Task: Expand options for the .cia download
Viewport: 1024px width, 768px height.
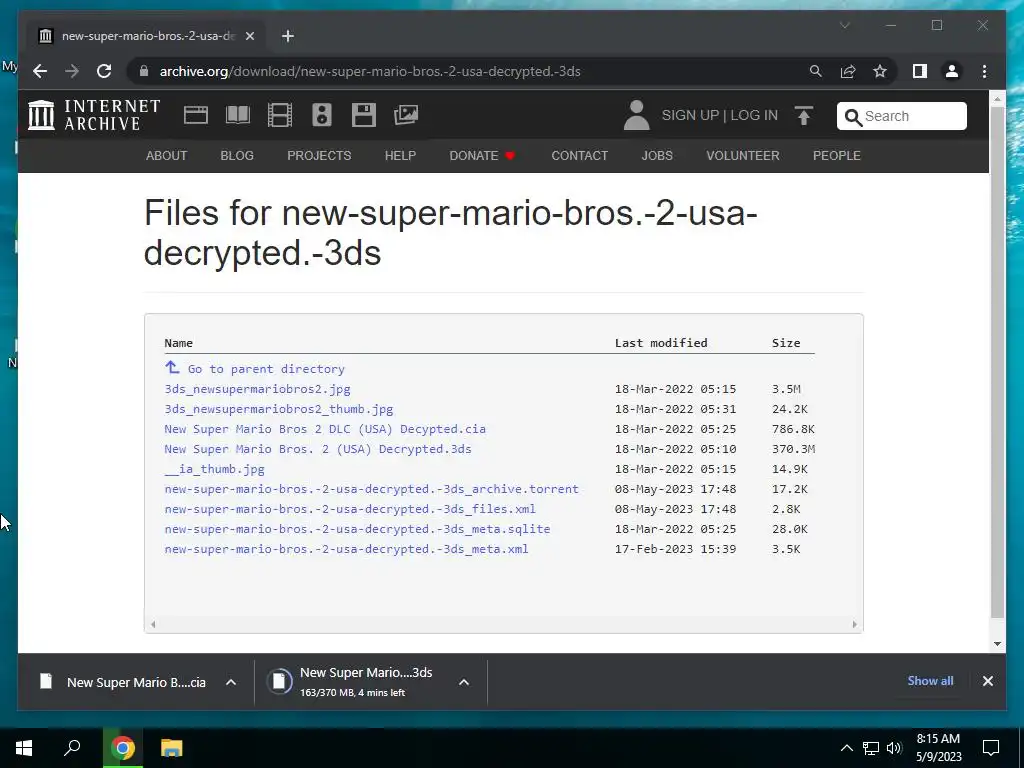Action: [x=231, y=682]
